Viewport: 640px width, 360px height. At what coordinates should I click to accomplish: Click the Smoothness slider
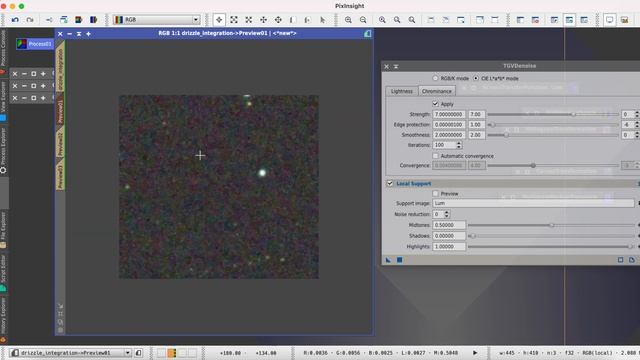(553, 135)
